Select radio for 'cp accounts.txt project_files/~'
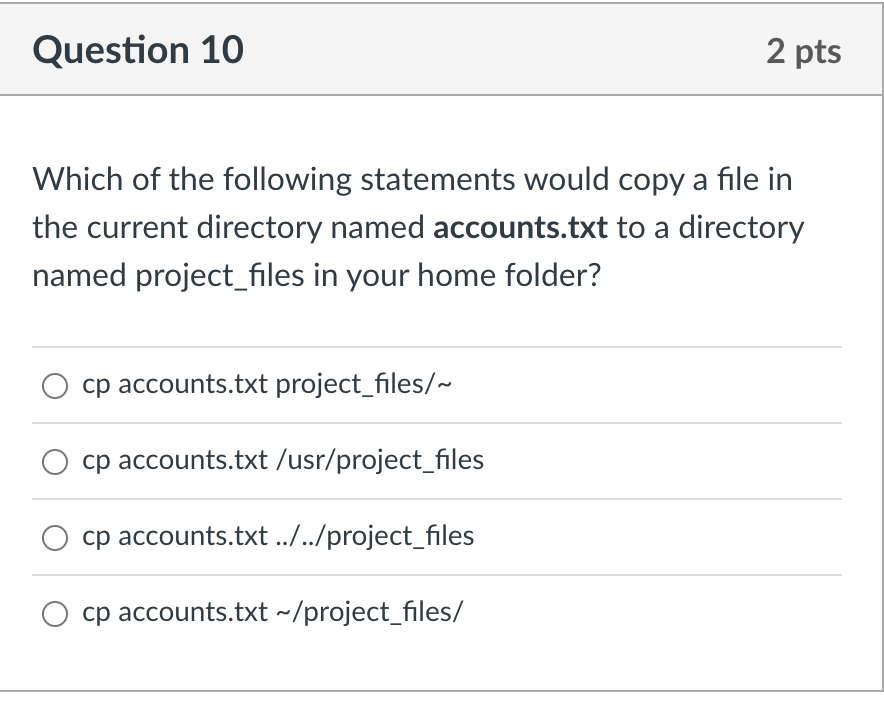The width and height of the screenshot is (884, 708). 56,385
